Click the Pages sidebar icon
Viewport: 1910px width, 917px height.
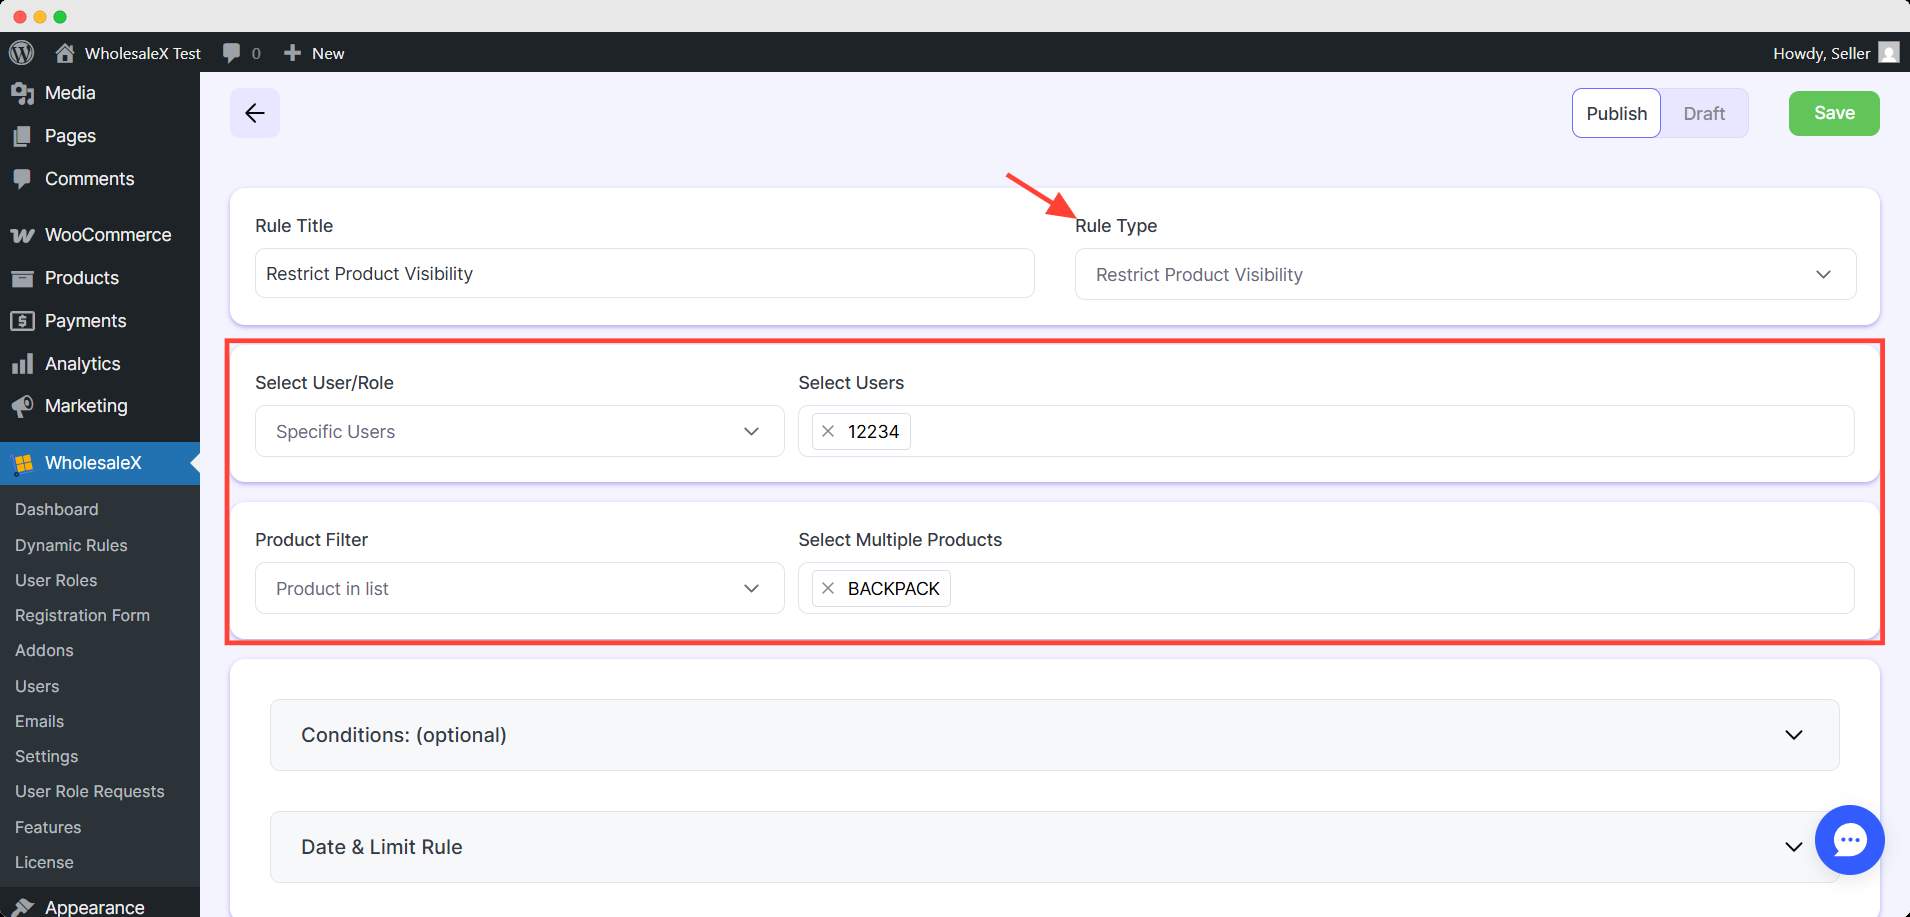click(22, 136)
